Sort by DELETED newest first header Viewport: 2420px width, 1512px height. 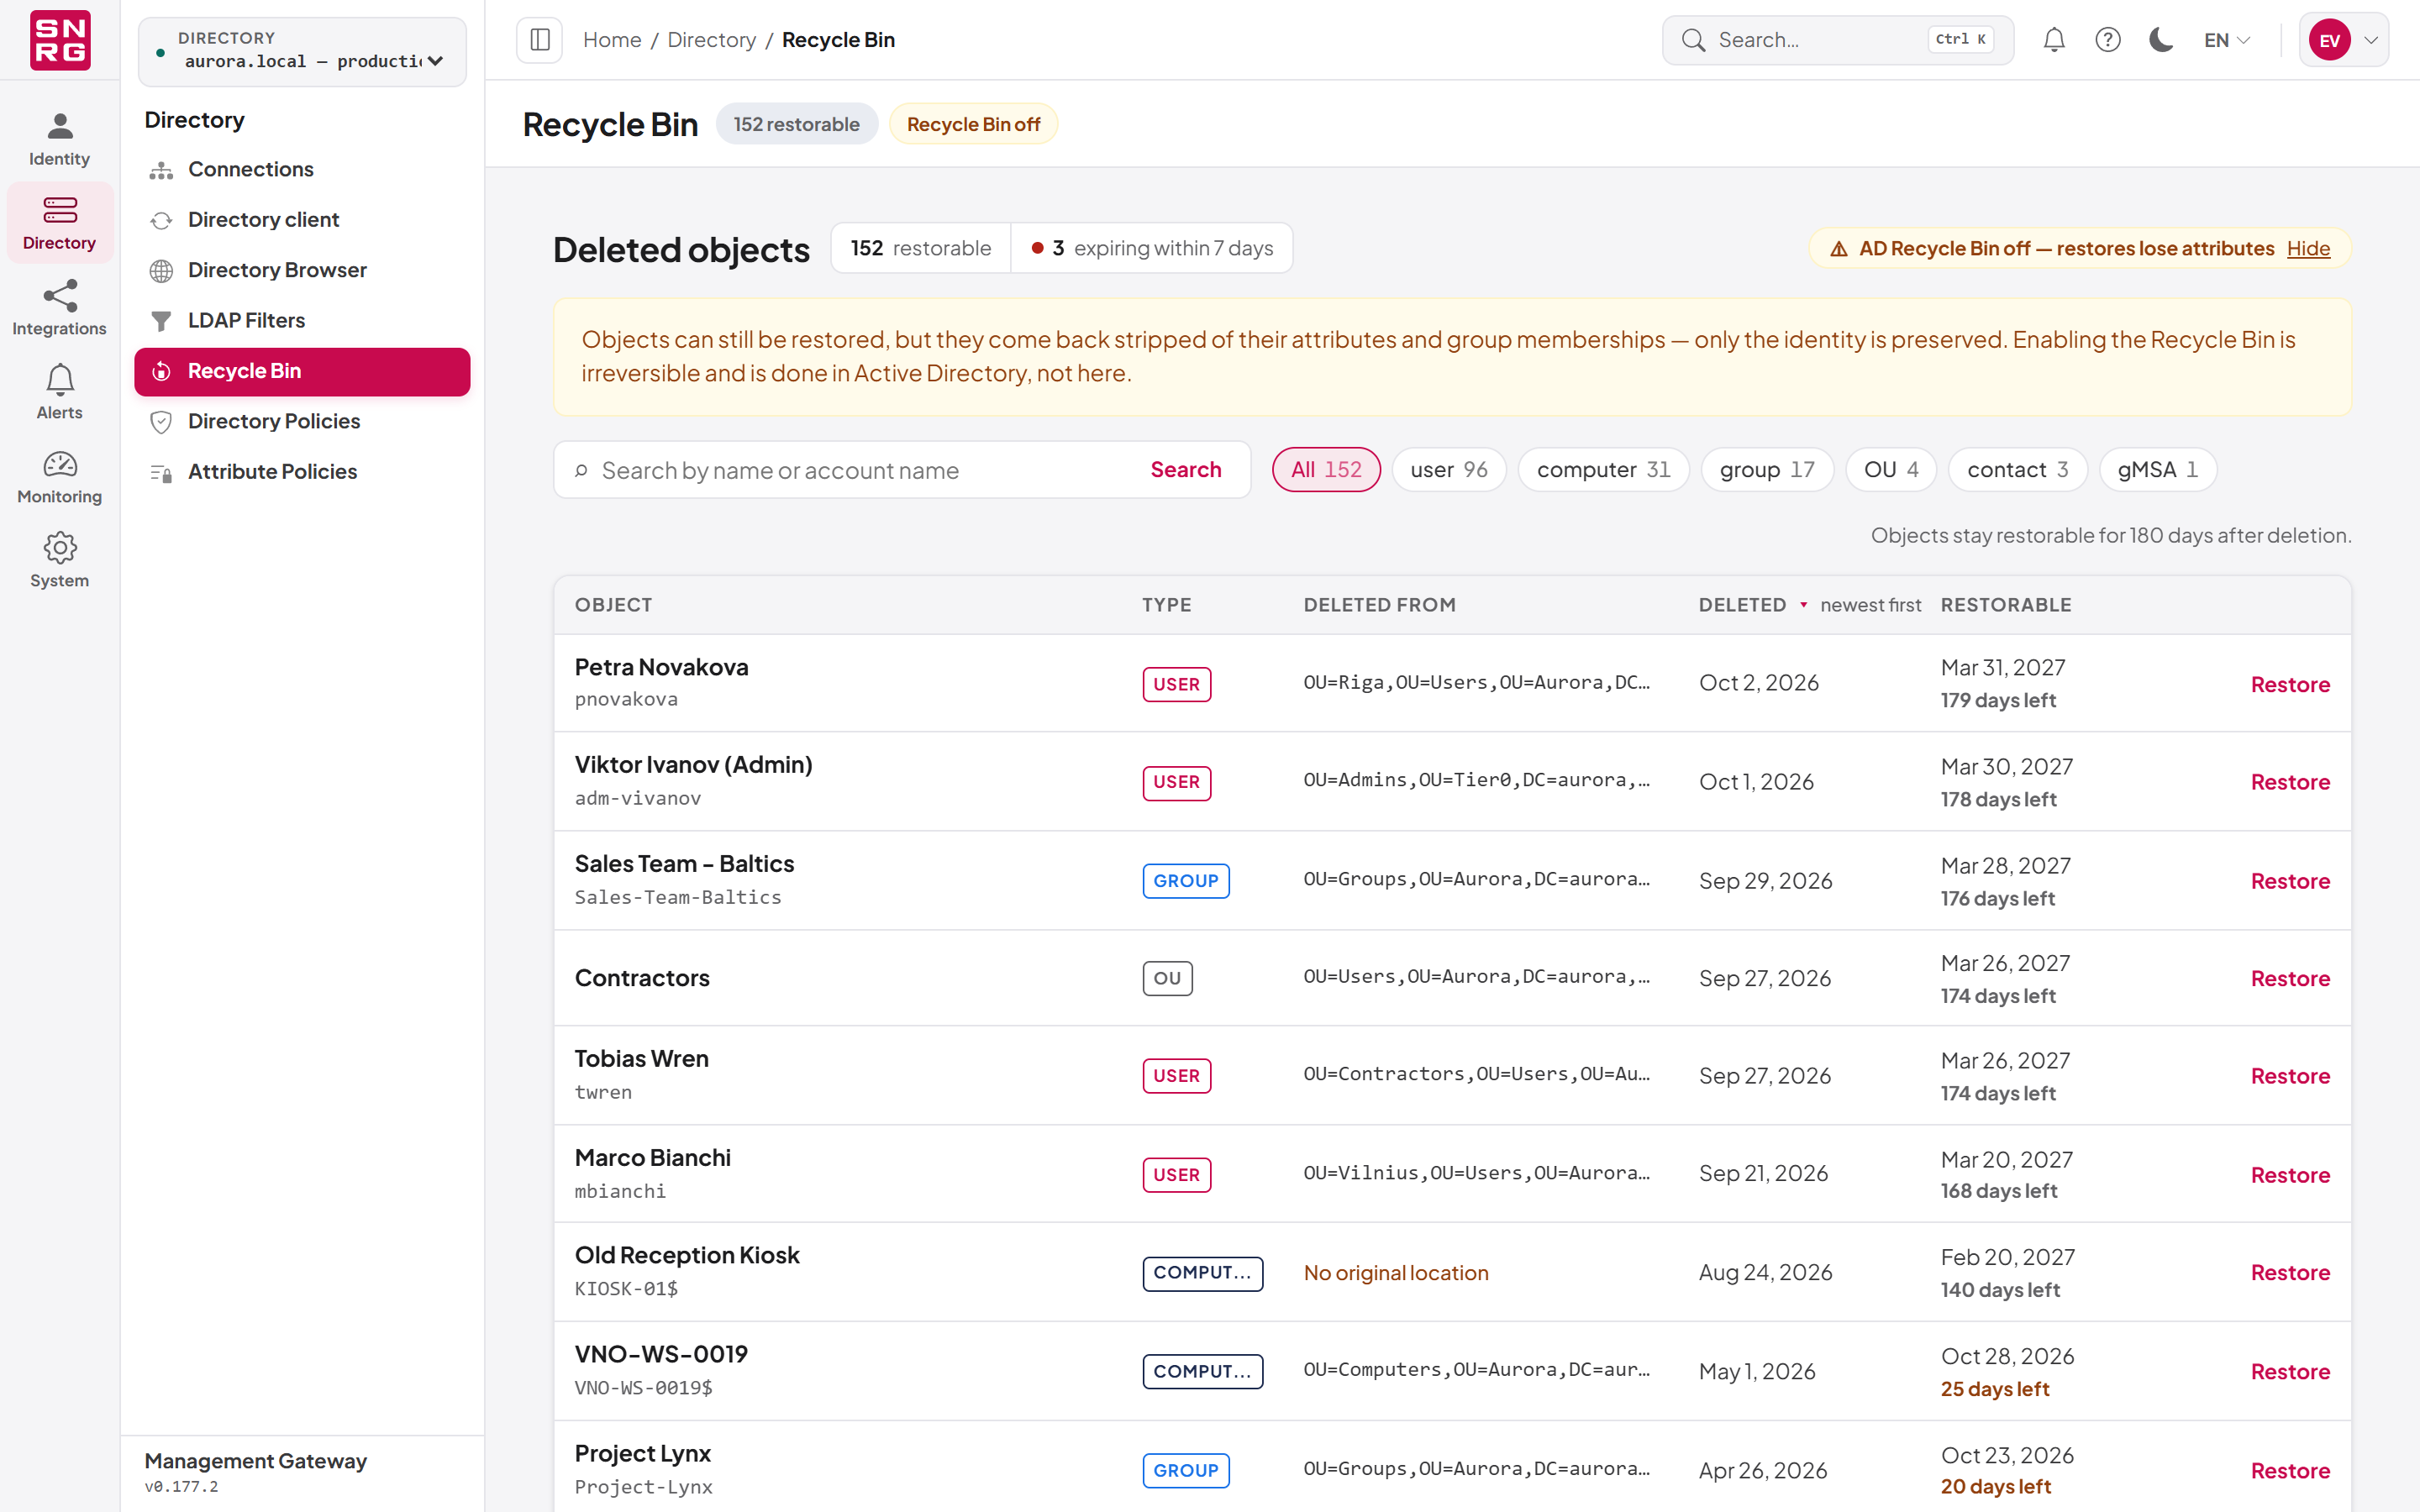click(x=1809, y=605)
